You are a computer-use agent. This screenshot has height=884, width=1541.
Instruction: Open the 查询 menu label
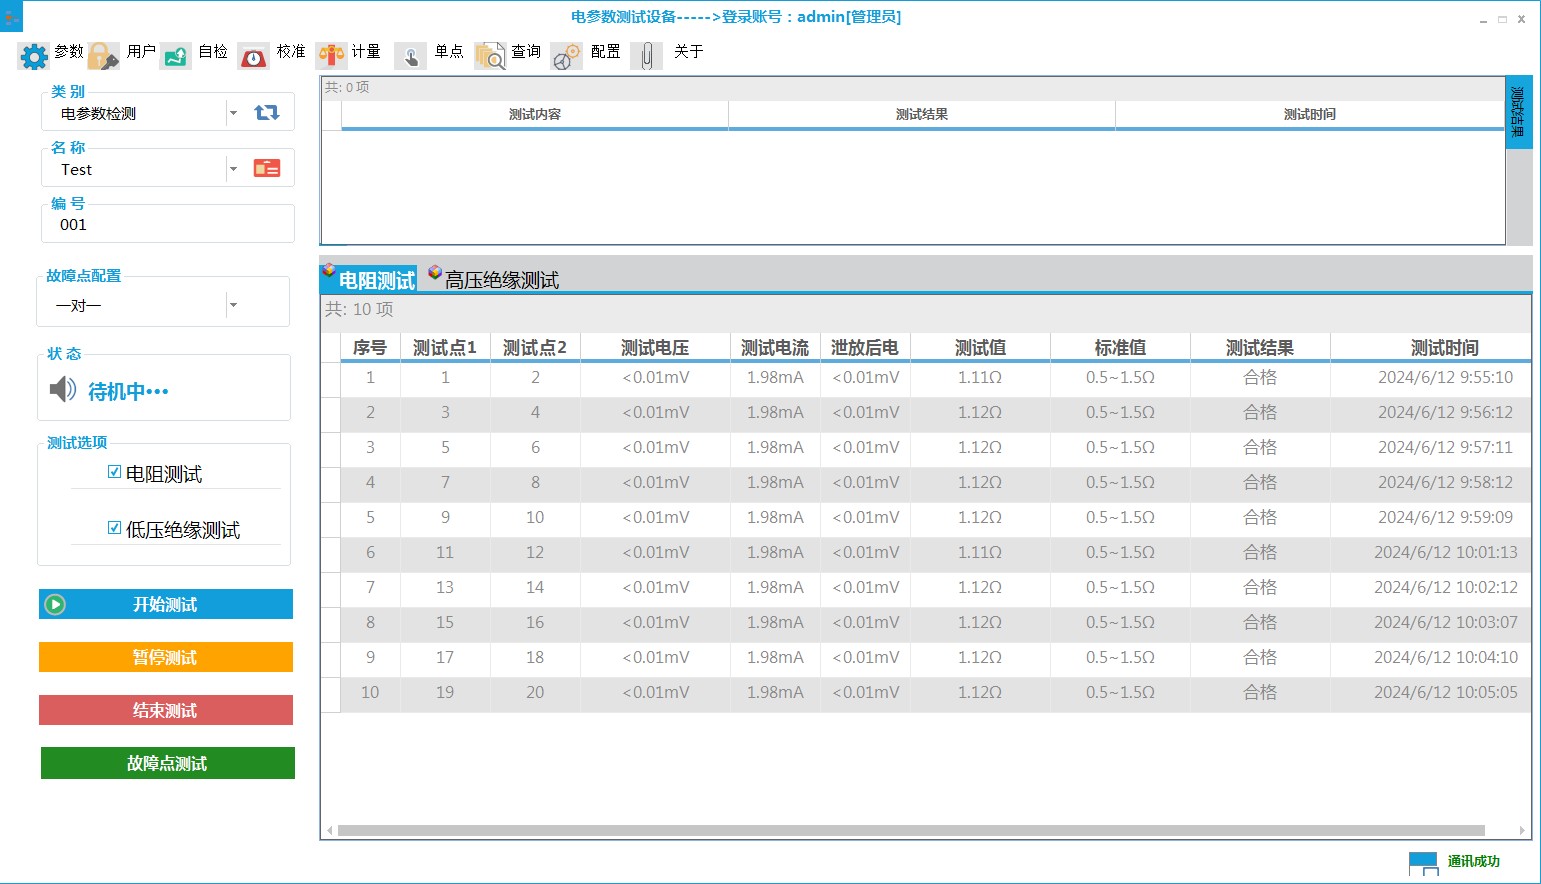coord(526,52)
